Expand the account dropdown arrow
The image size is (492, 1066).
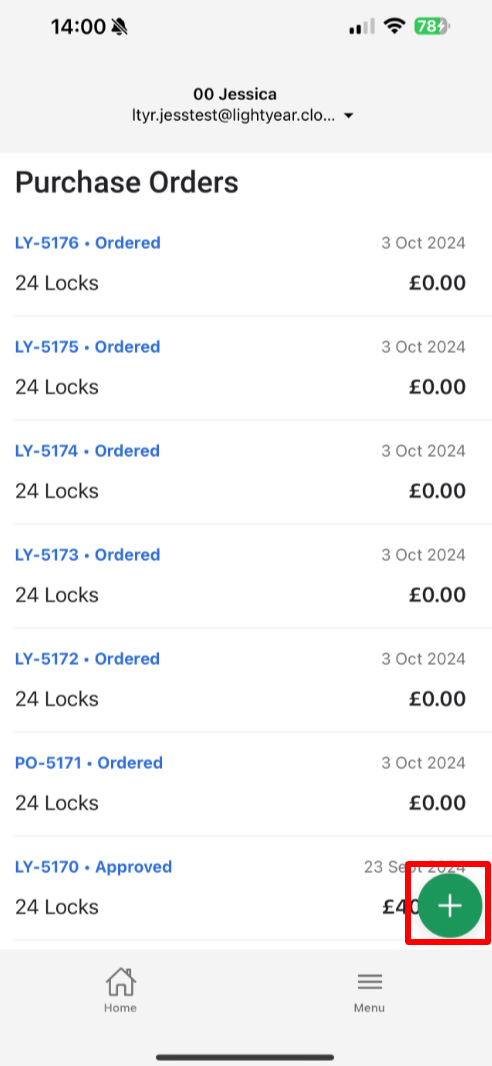pos(349,116)
